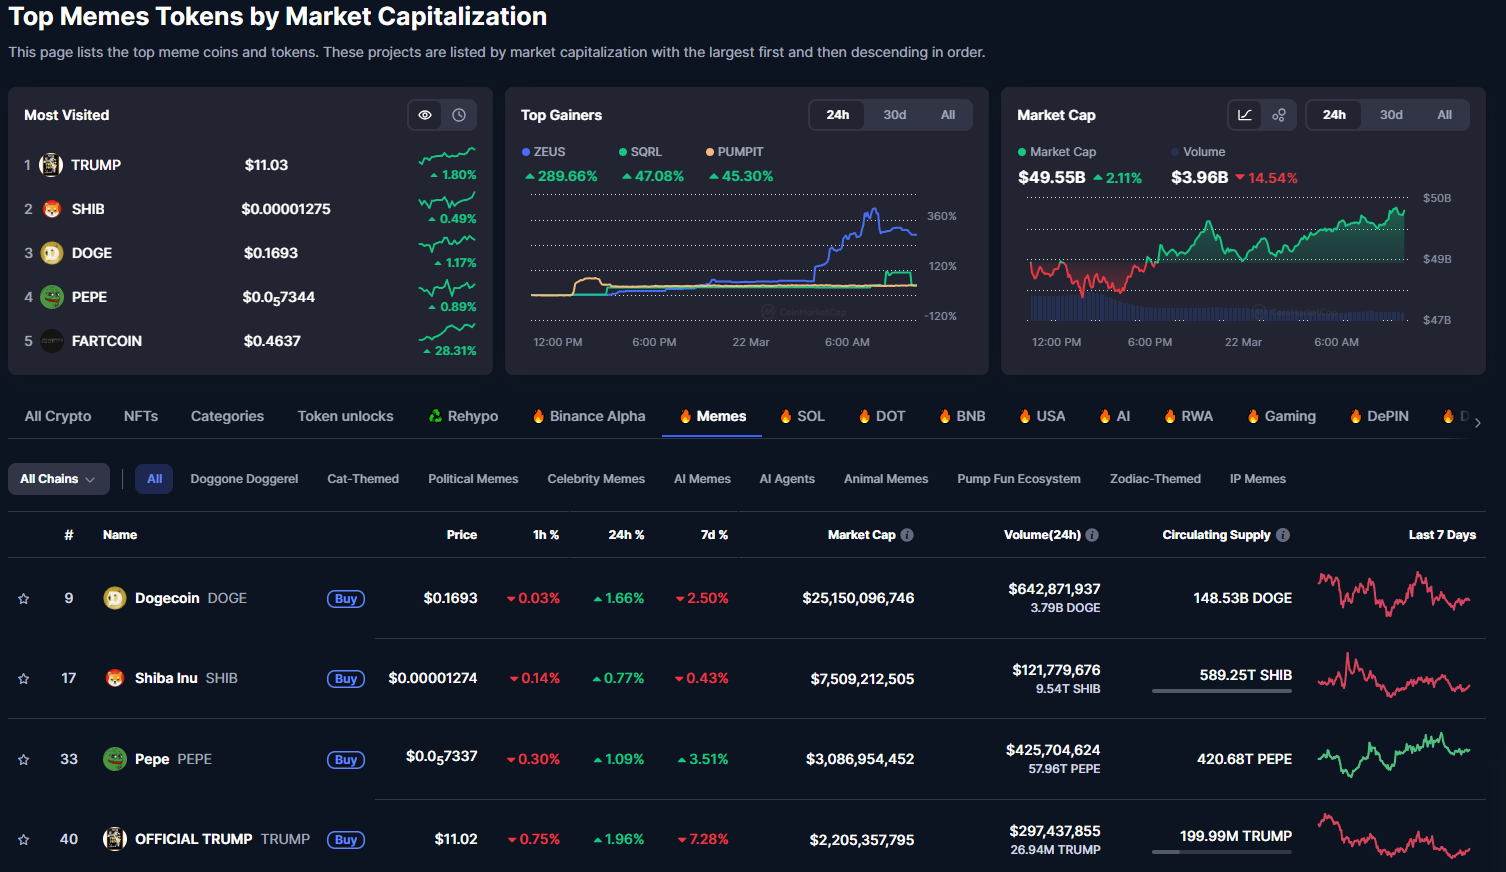Select the bubble view icon in Market Cap
Image resolution: width=1506 pixels, height=872 pixels.
[1279, 115]
